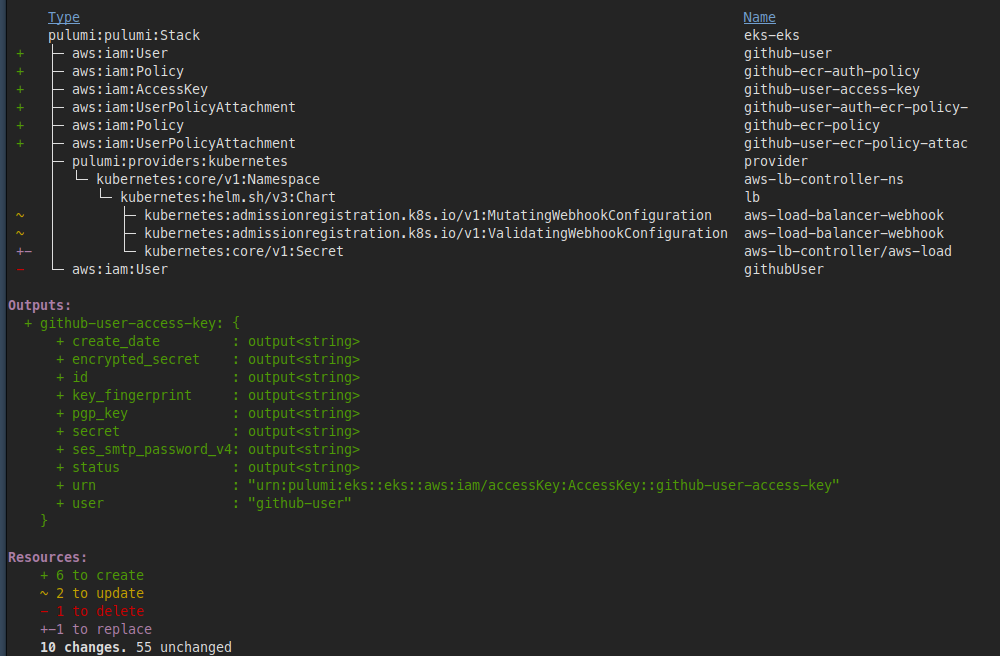Screen dimensions: 1000x656
Task: Click the key_fingerprint output key
Action: coord(131,395)
